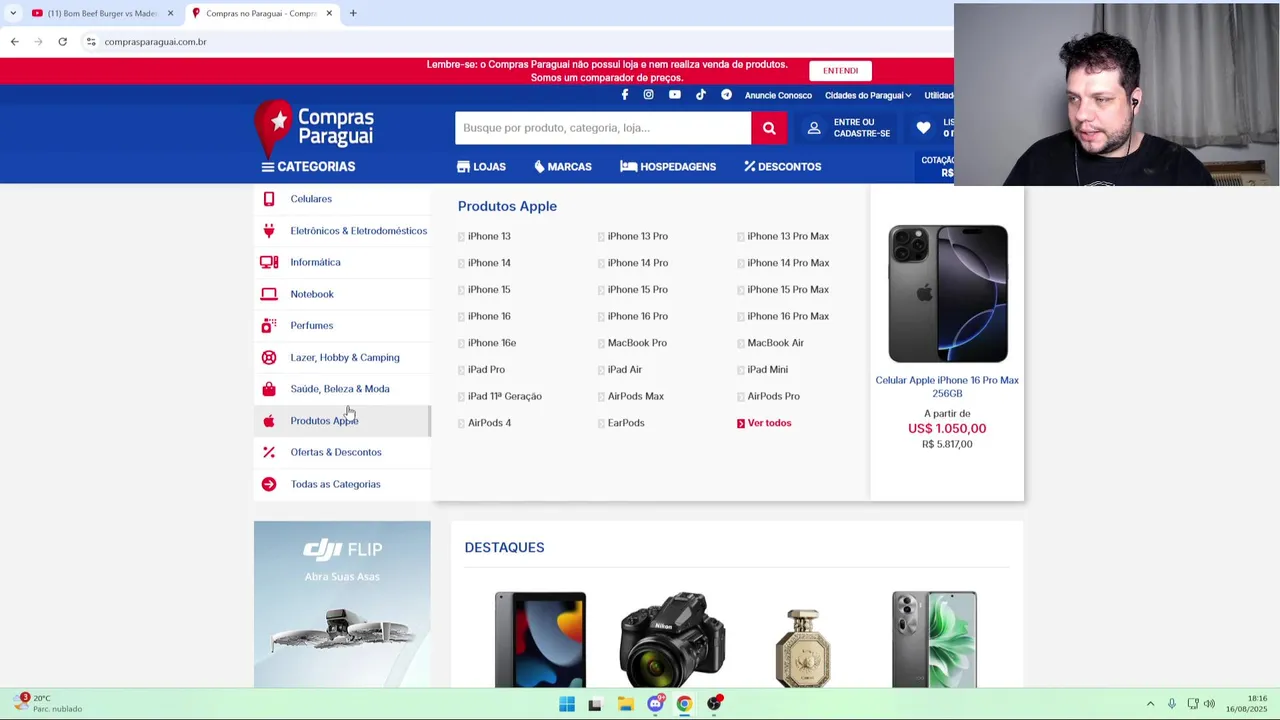The width and height of the screenshot is (1280, 720).
Task: Switch to the Bom Beef Burger tab
Action: [100, 13]
